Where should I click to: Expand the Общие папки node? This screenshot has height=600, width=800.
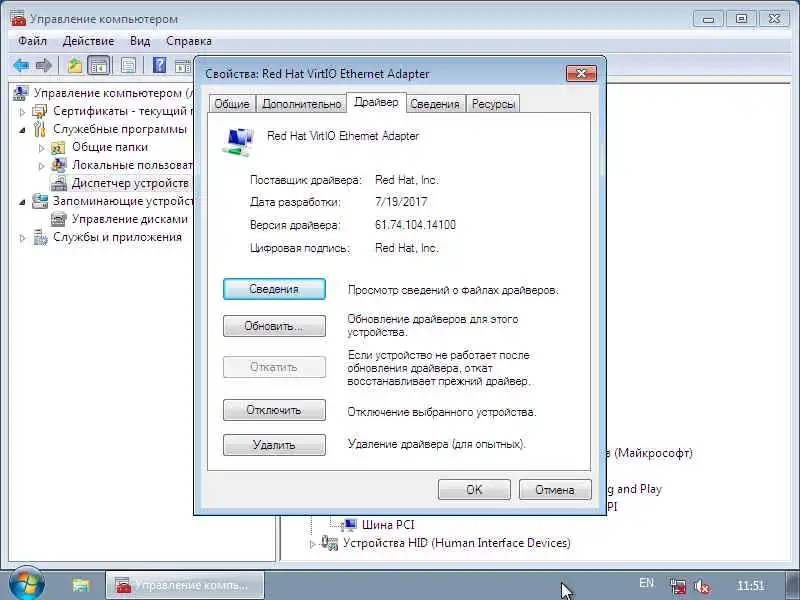point(42,148)
